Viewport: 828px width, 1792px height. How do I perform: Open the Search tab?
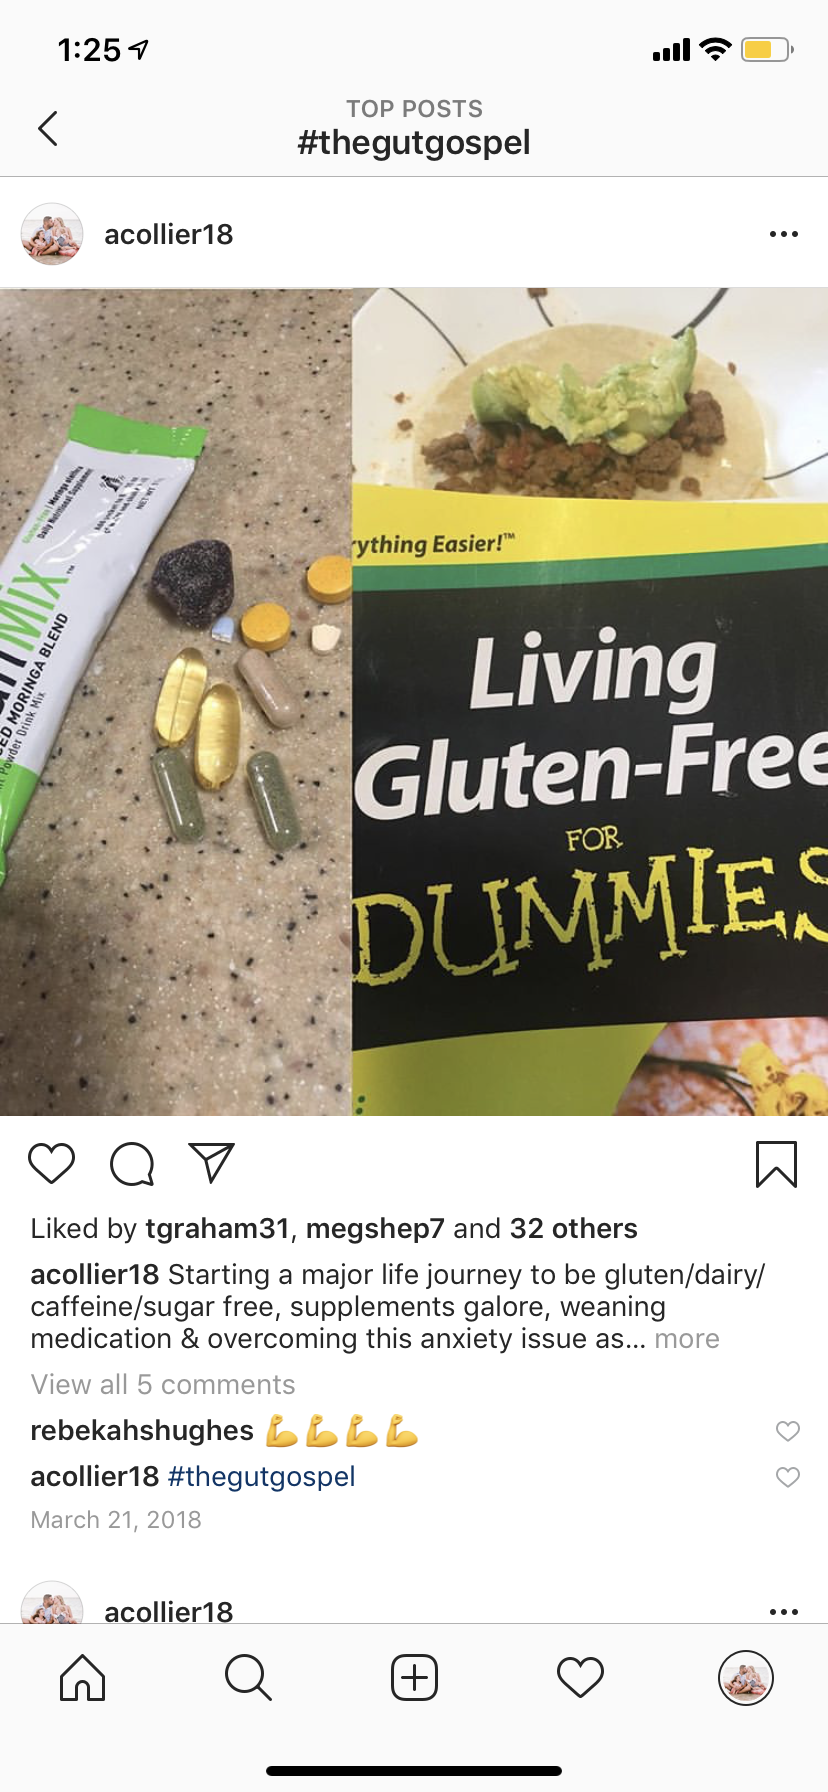click(248, 1677)
